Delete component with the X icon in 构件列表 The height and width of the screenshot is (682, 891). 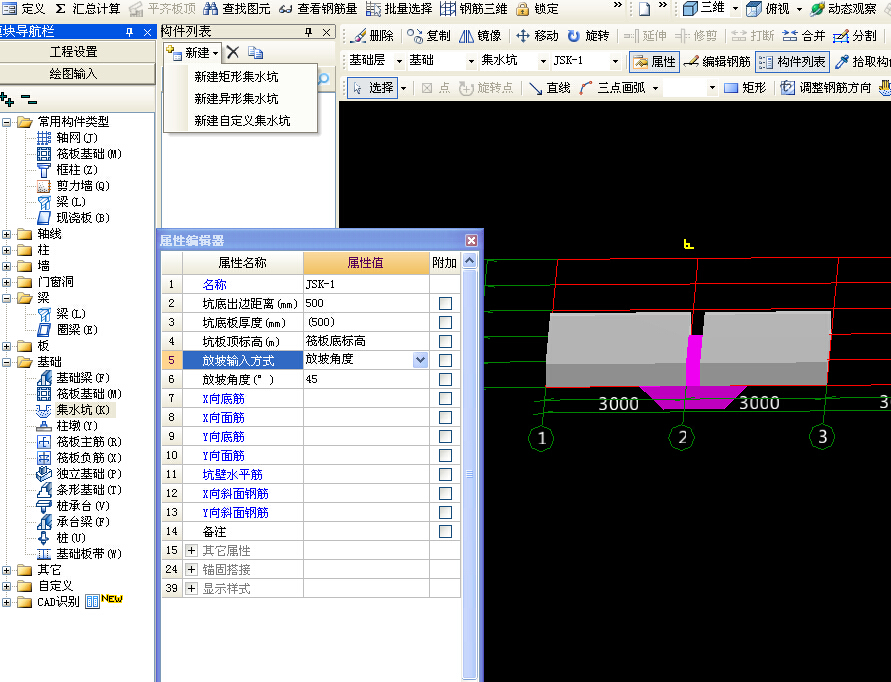click(x=232, y=53)
